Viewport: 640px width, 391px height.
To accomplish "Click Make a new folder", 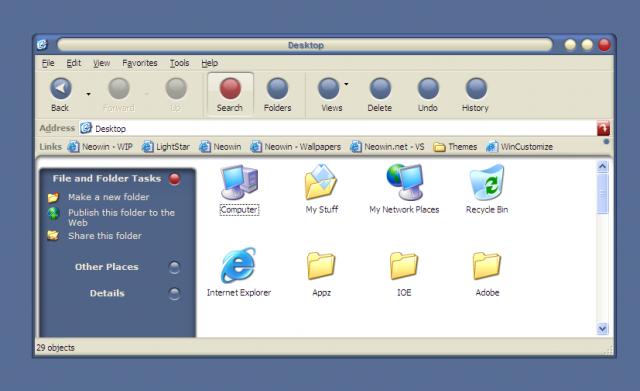I will 109,197.
